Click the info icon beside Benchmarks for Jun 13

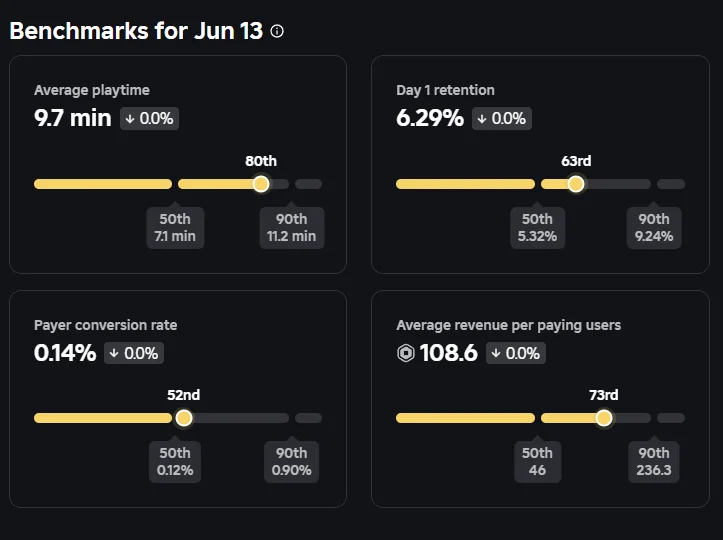pyautogui.click(x=277, y=31)
